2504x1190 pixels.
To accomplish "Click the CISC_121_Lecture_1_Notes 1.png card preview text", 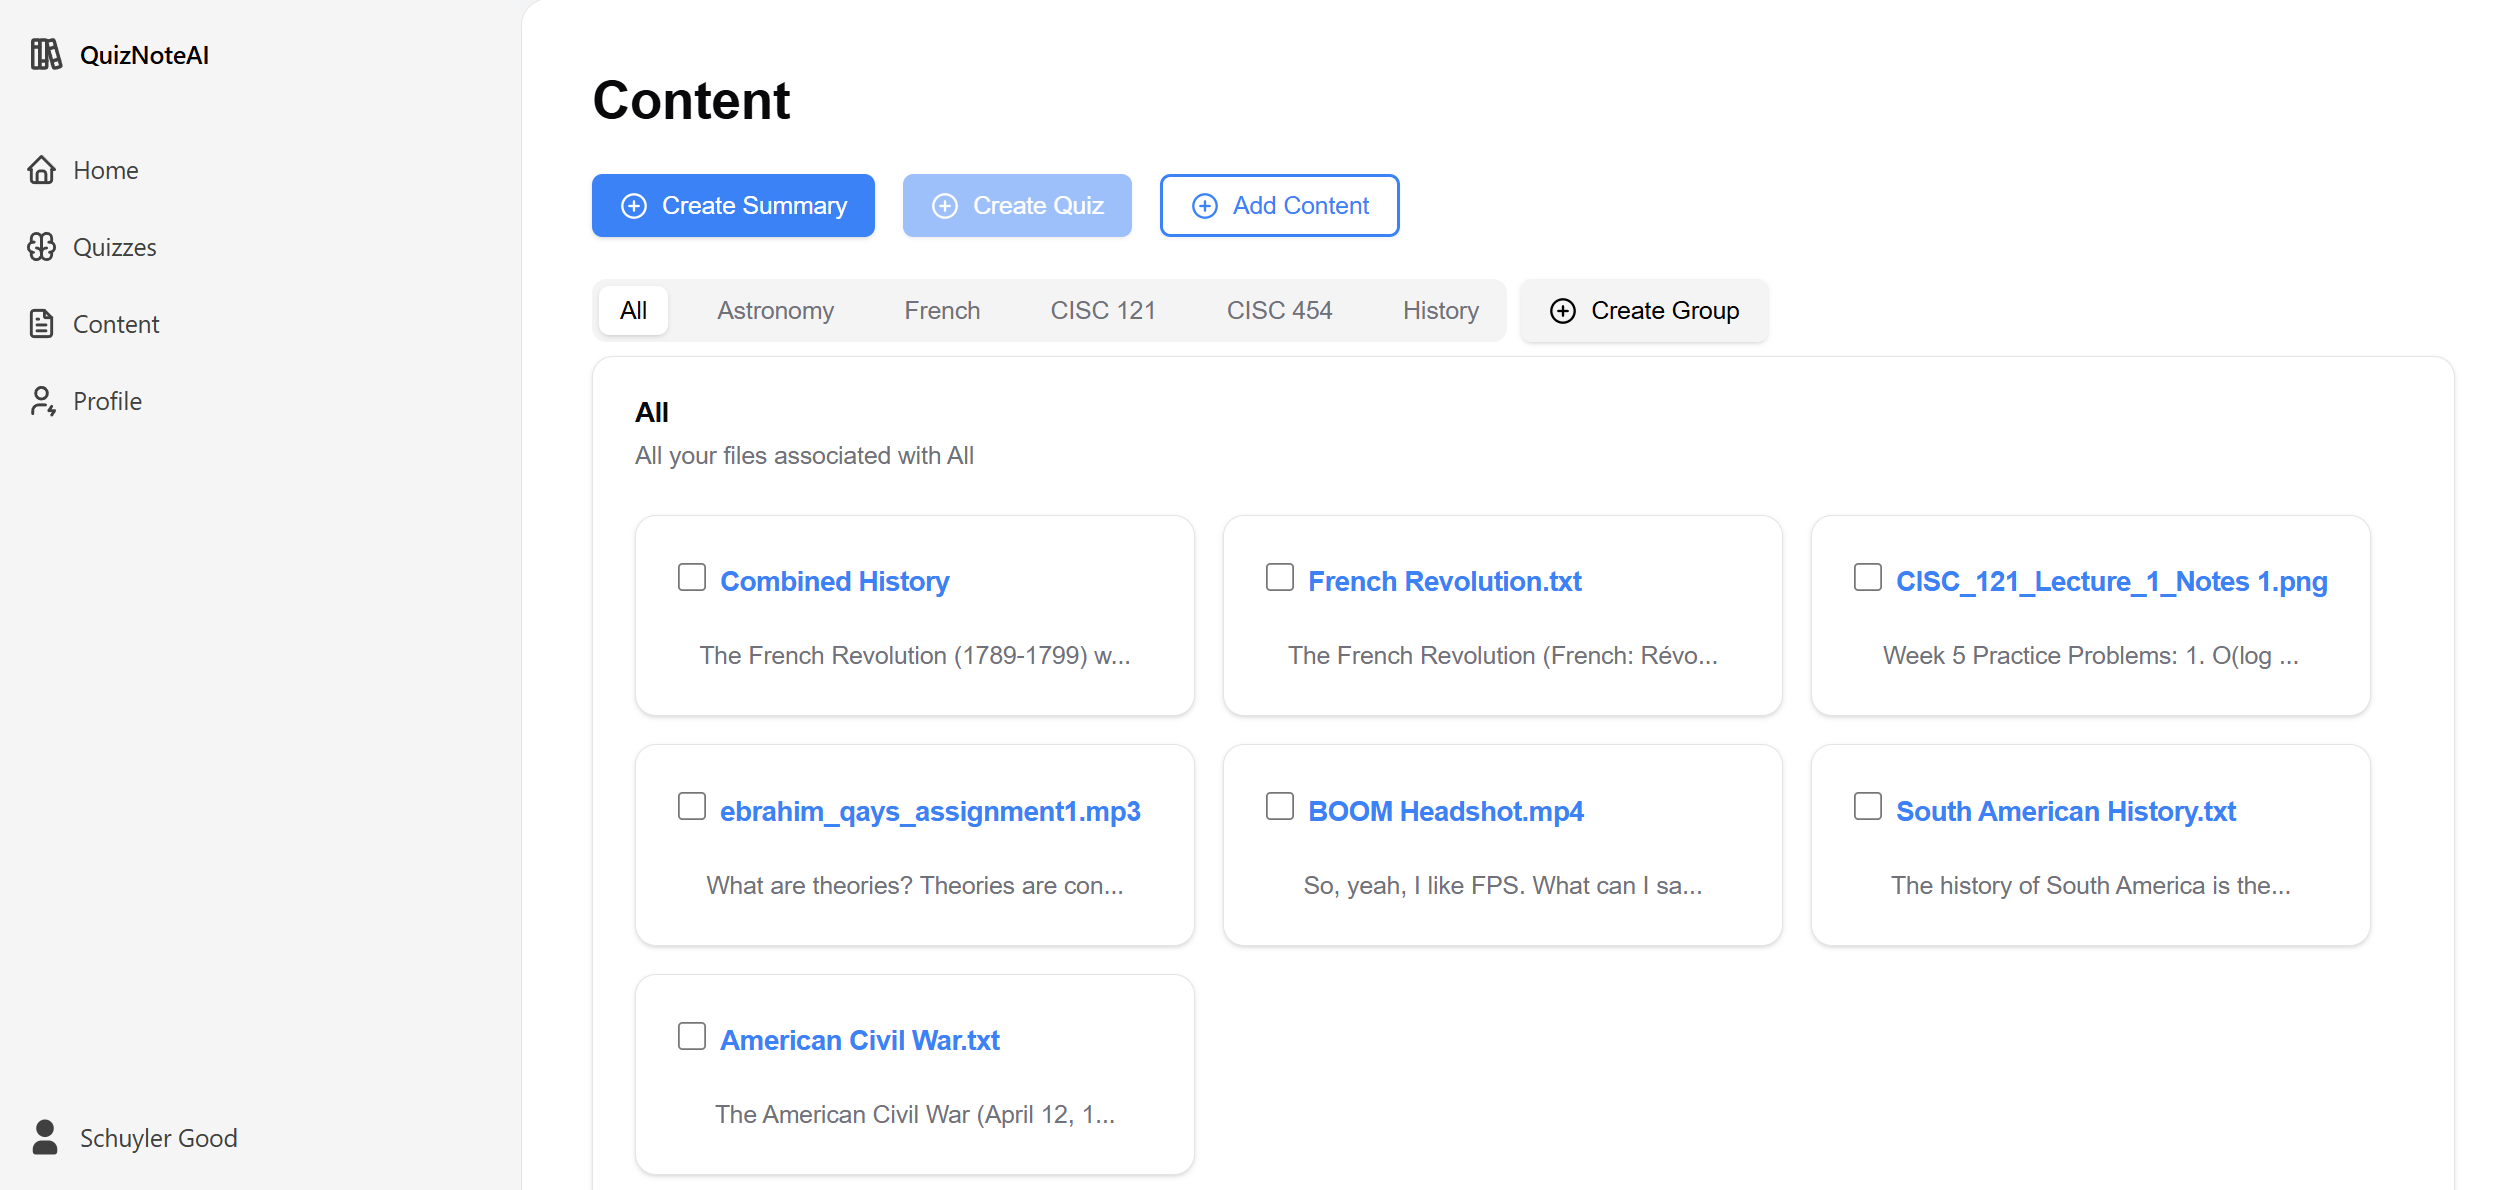I will (x=2090, y=656).
